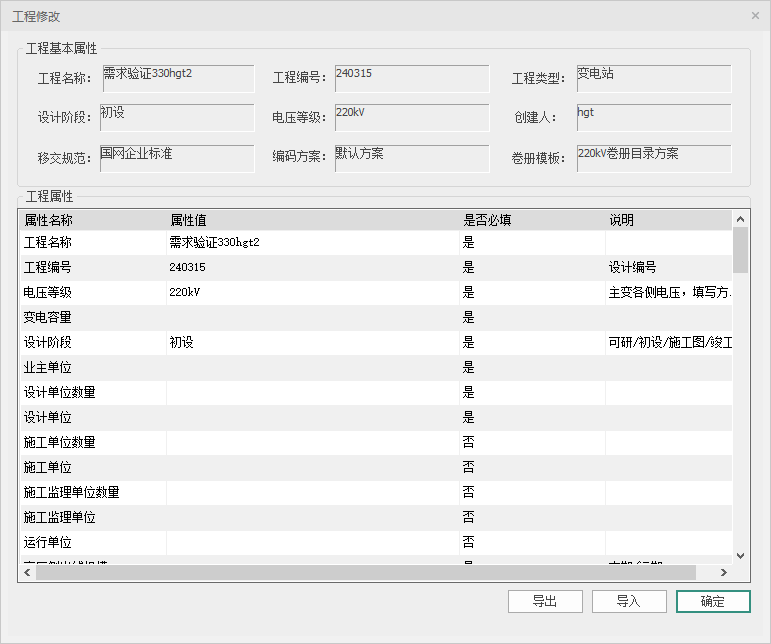771x644 pixels.
Task: Click the 说明 column header
Action: pos(666,220)
